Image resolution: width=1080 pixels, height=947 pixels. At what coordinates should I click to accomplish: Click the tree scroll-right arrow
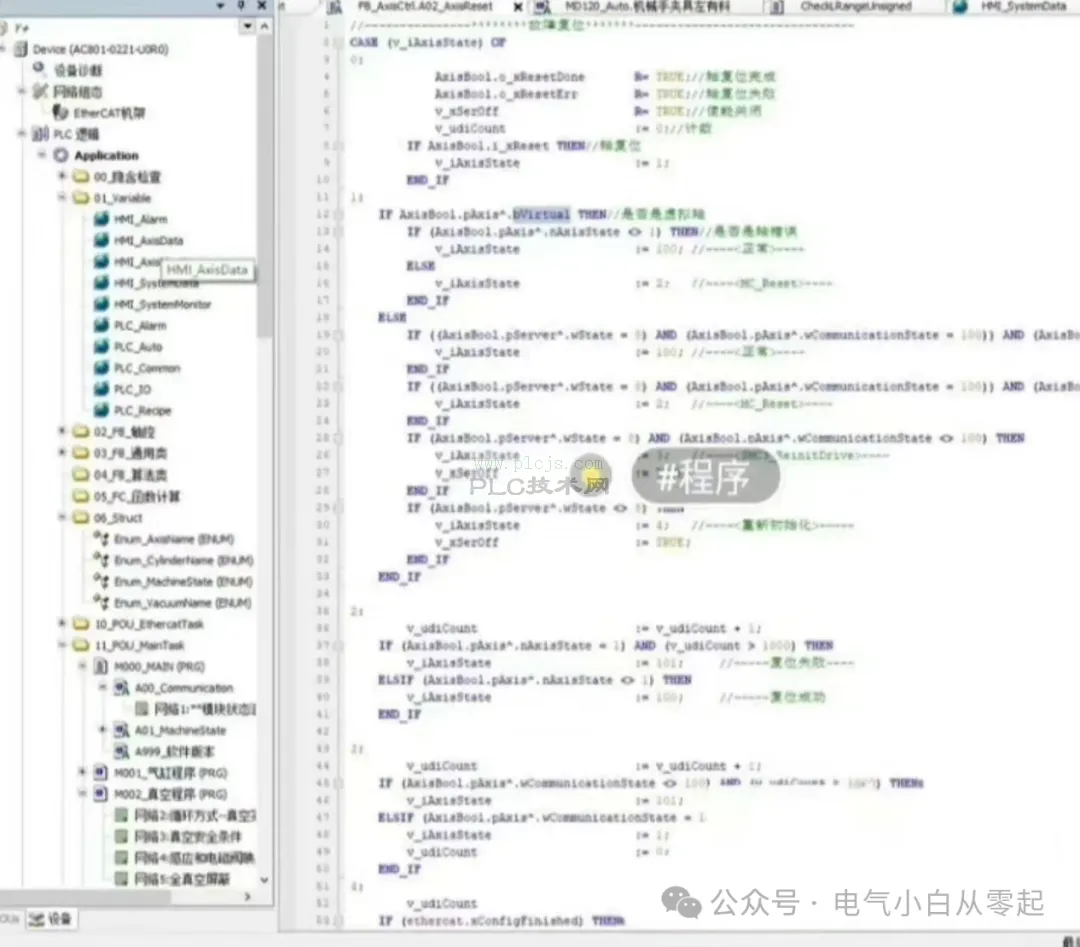pyautogui.click(x=248, y=897)
